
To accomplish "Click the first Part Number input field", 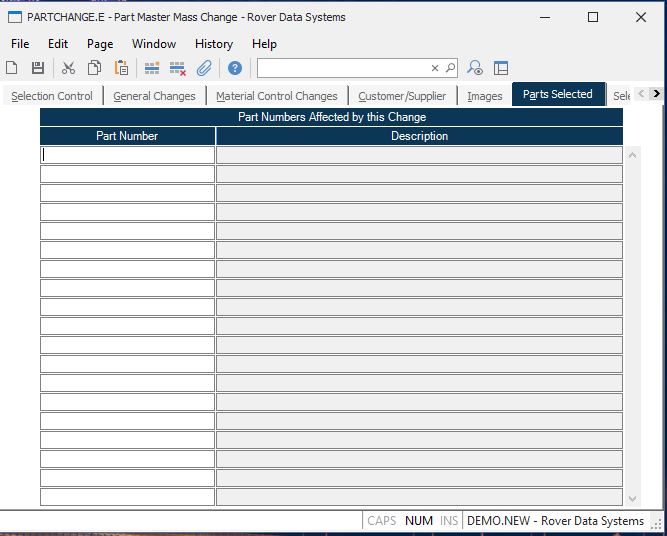I will (127, 155).
